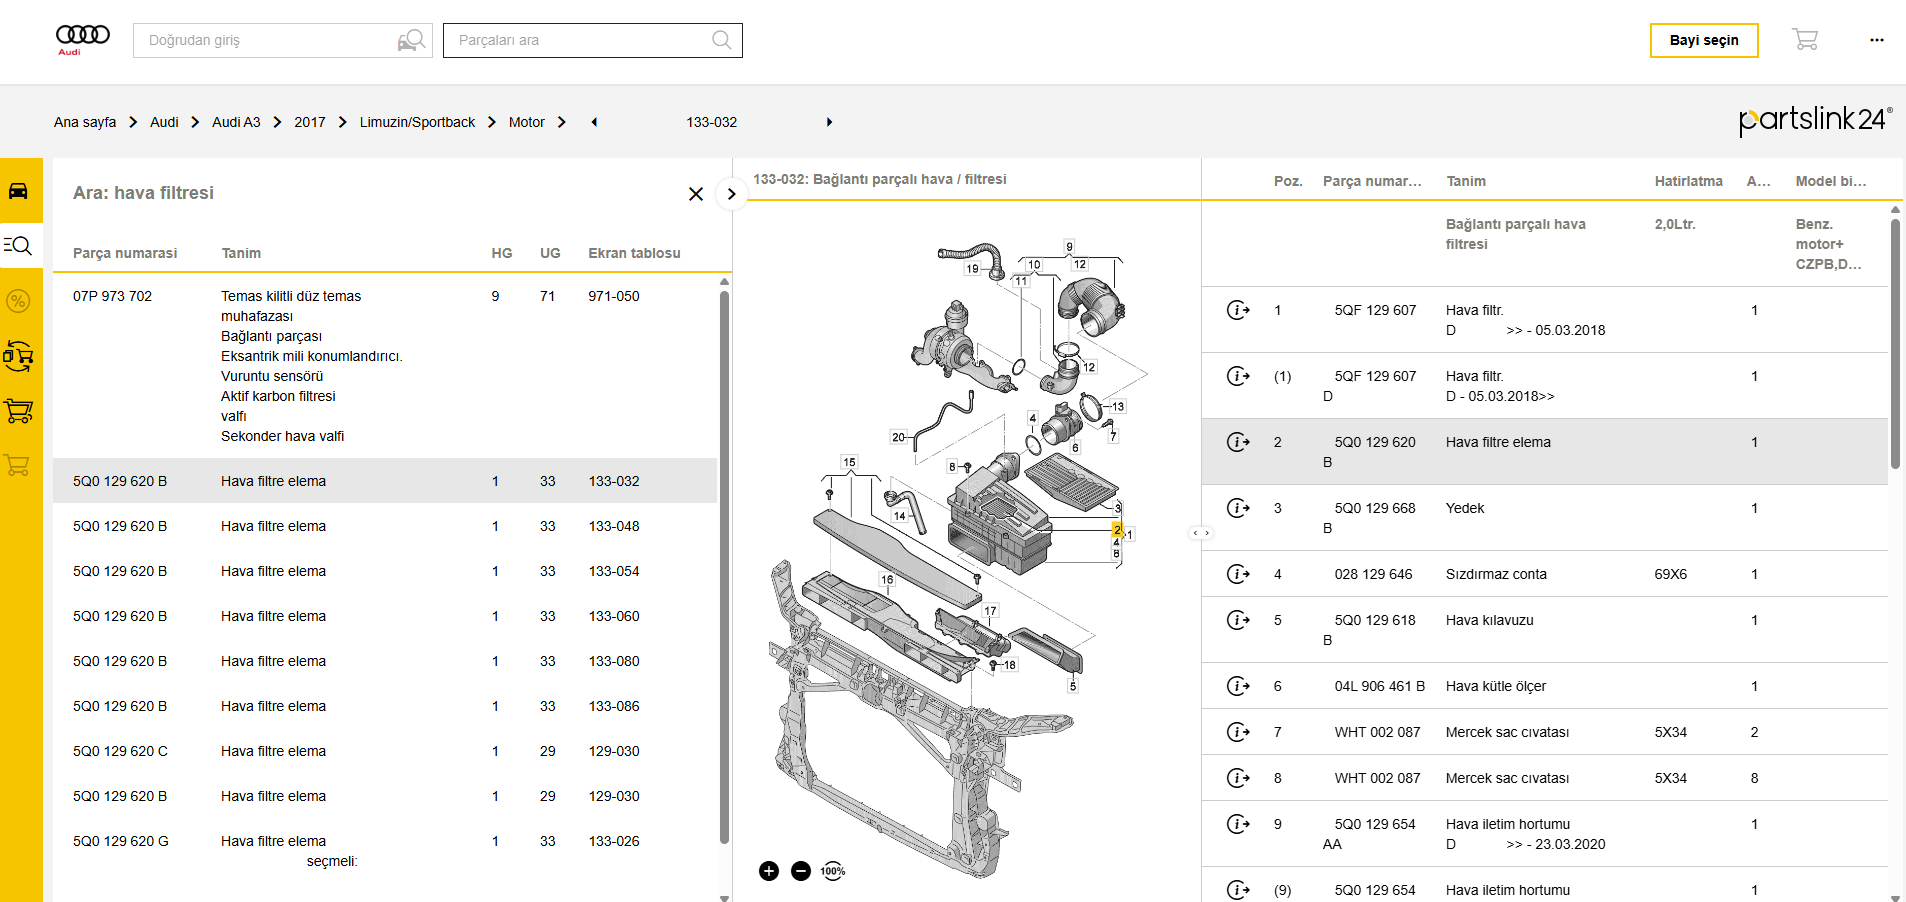Open the sidebar shopping cart icon

click(x=19, y=410)
